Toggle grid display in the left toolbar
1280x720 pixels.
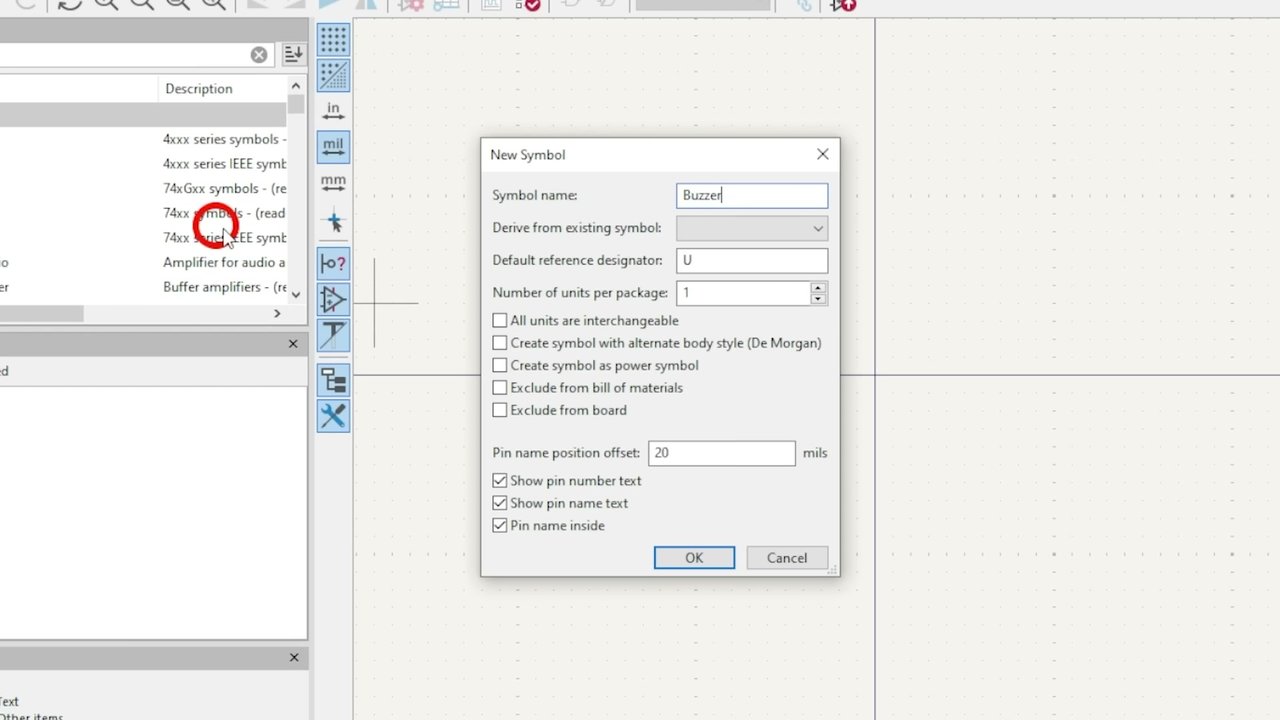[333, 39]
